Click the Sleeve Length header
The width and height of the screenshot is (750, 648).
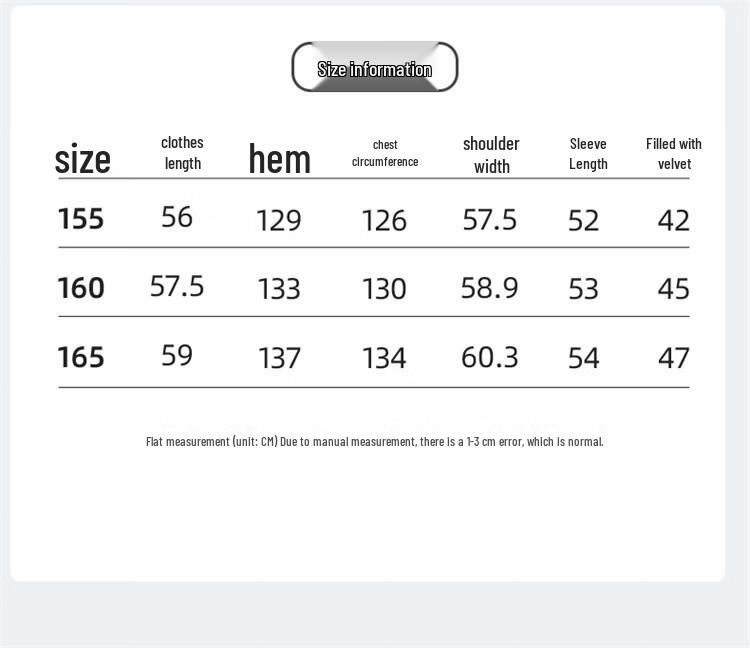pyautogui.click(x=588, y=153)
